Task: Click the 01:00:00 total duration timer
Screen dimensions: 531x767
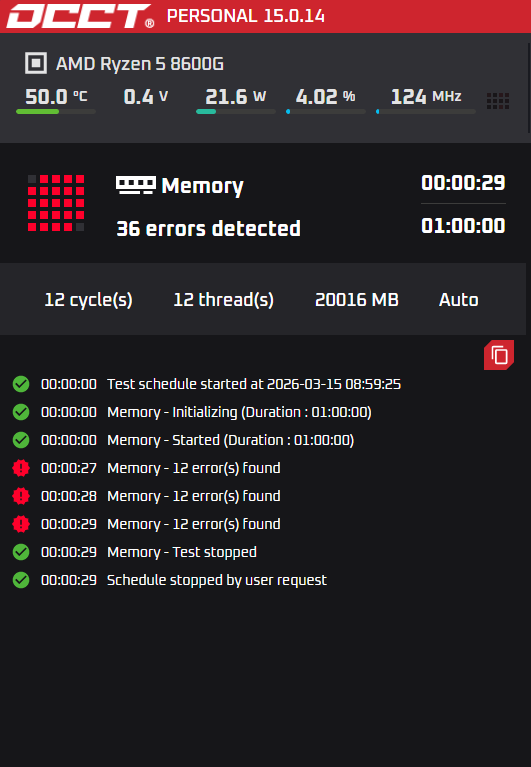Action: click(x=463, y=226)
